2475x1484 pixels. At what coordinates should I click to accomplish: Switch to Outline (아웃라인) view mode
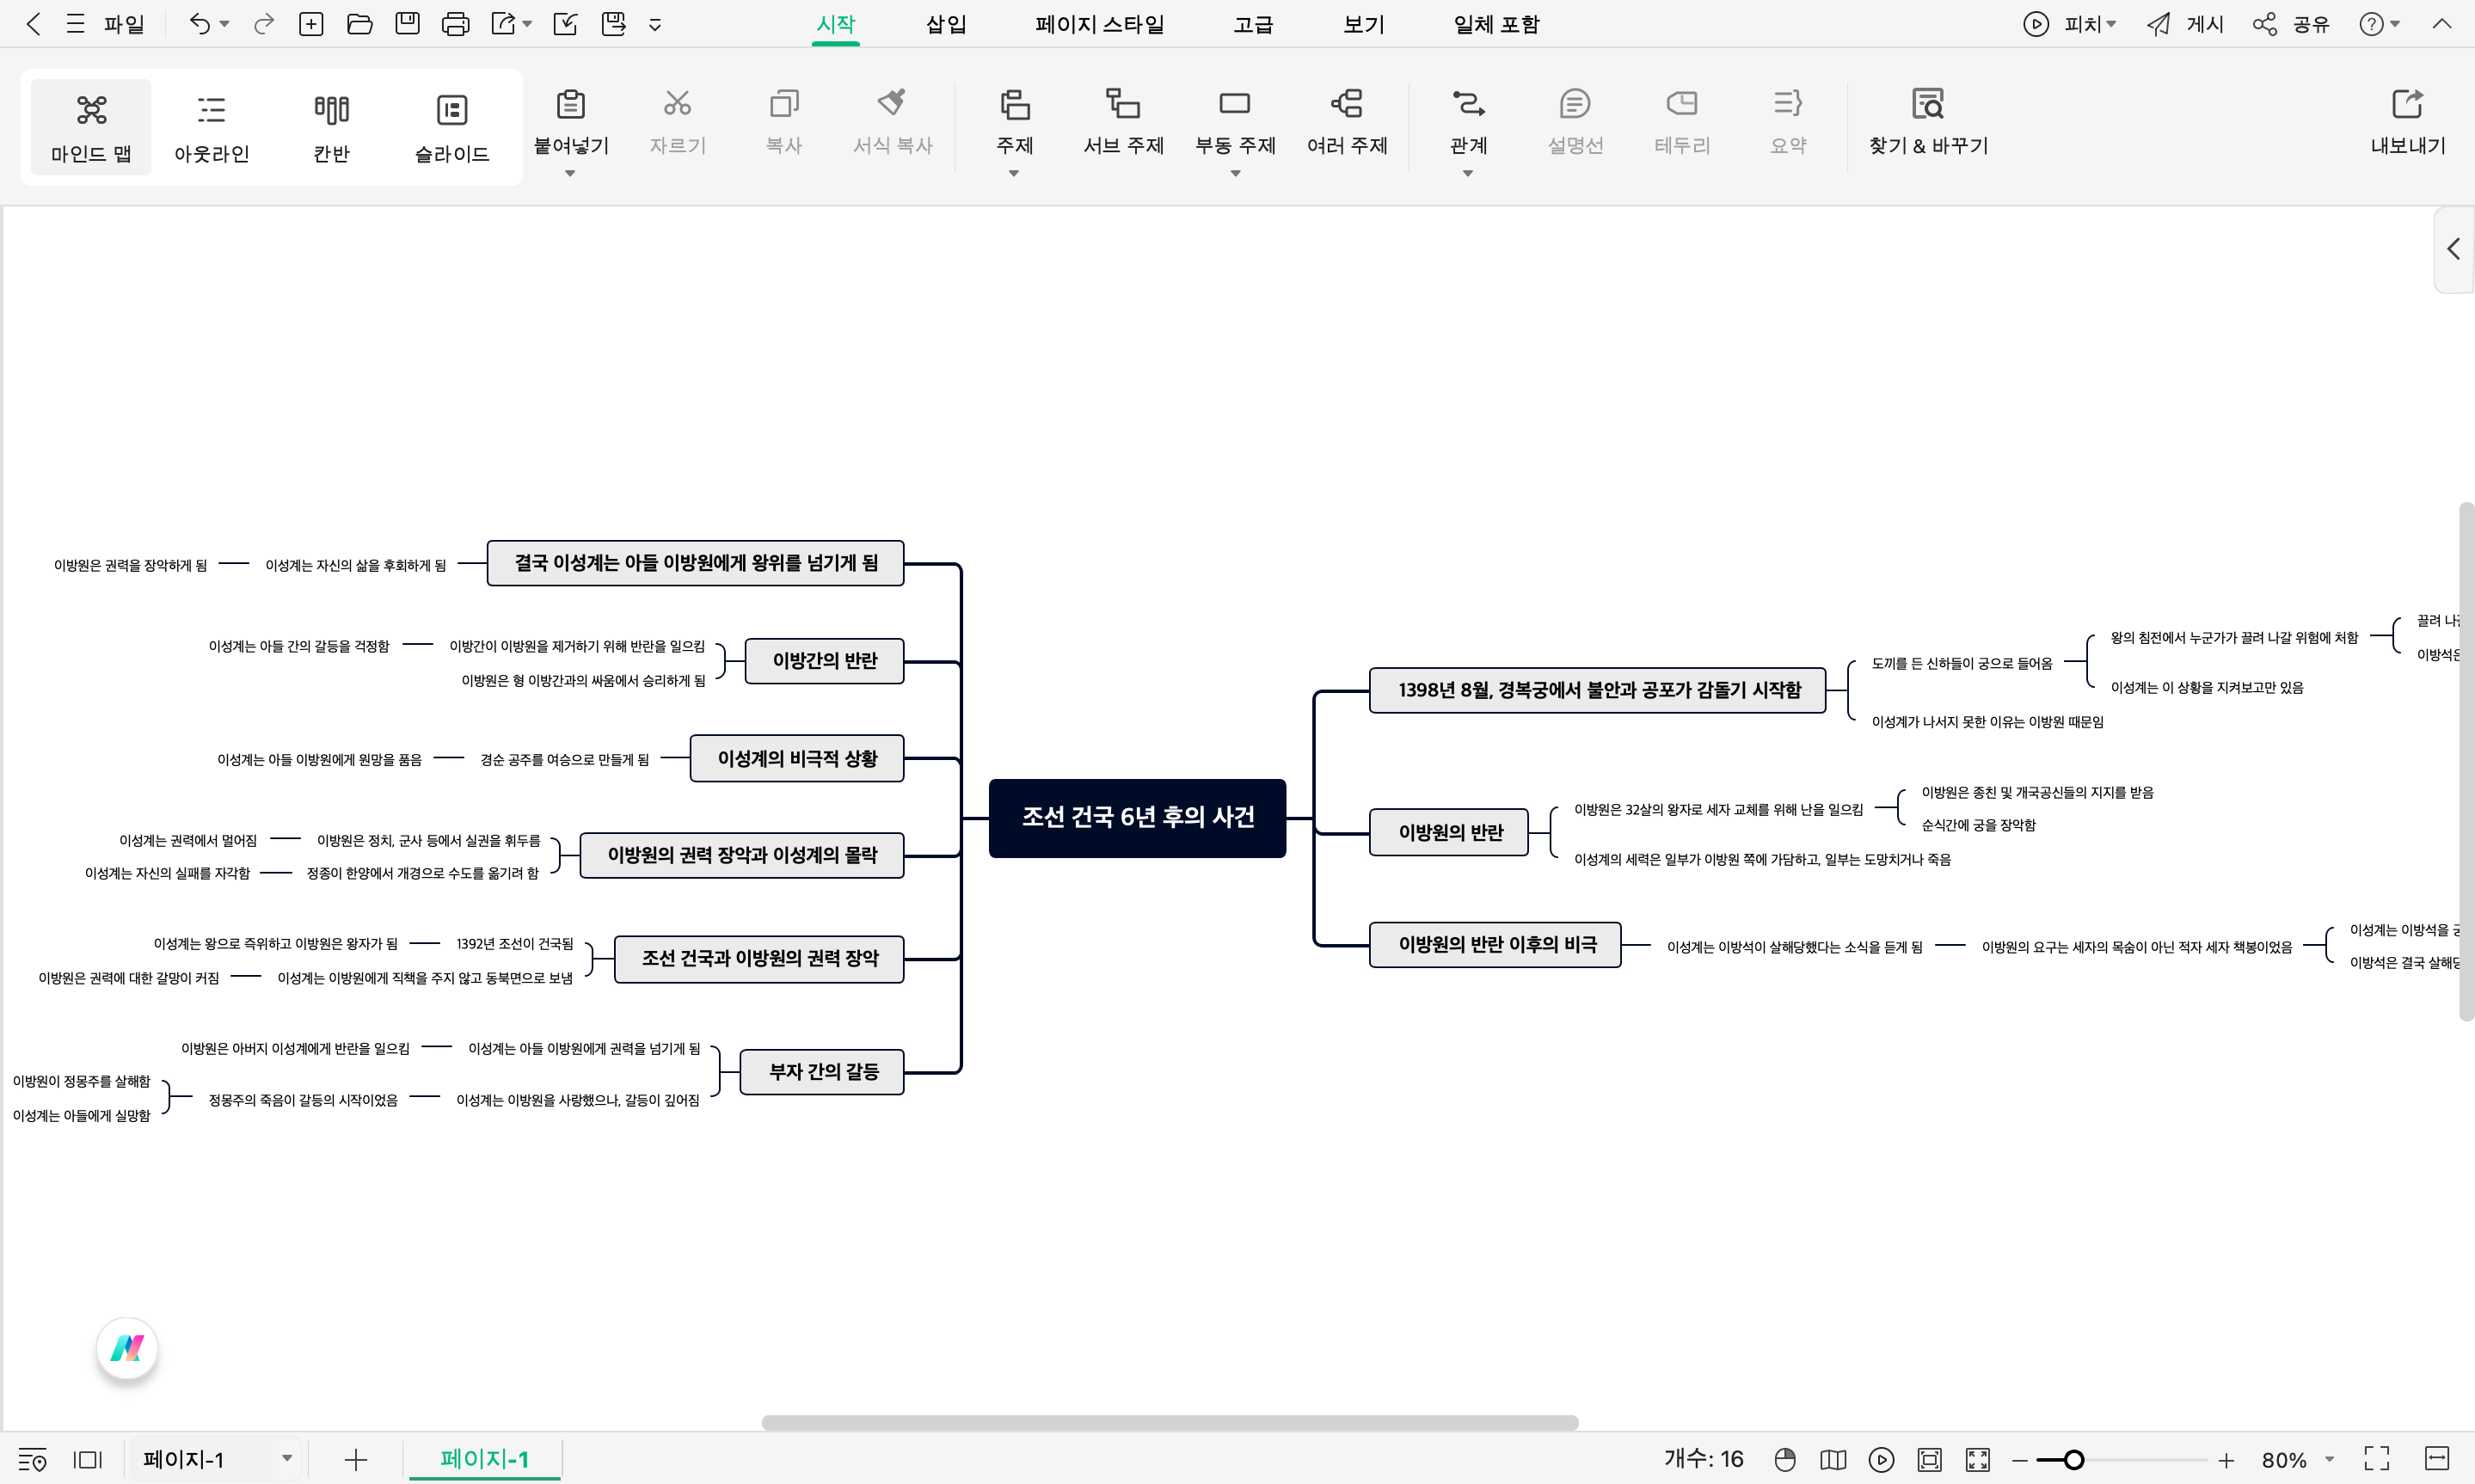tap(211, 127)
